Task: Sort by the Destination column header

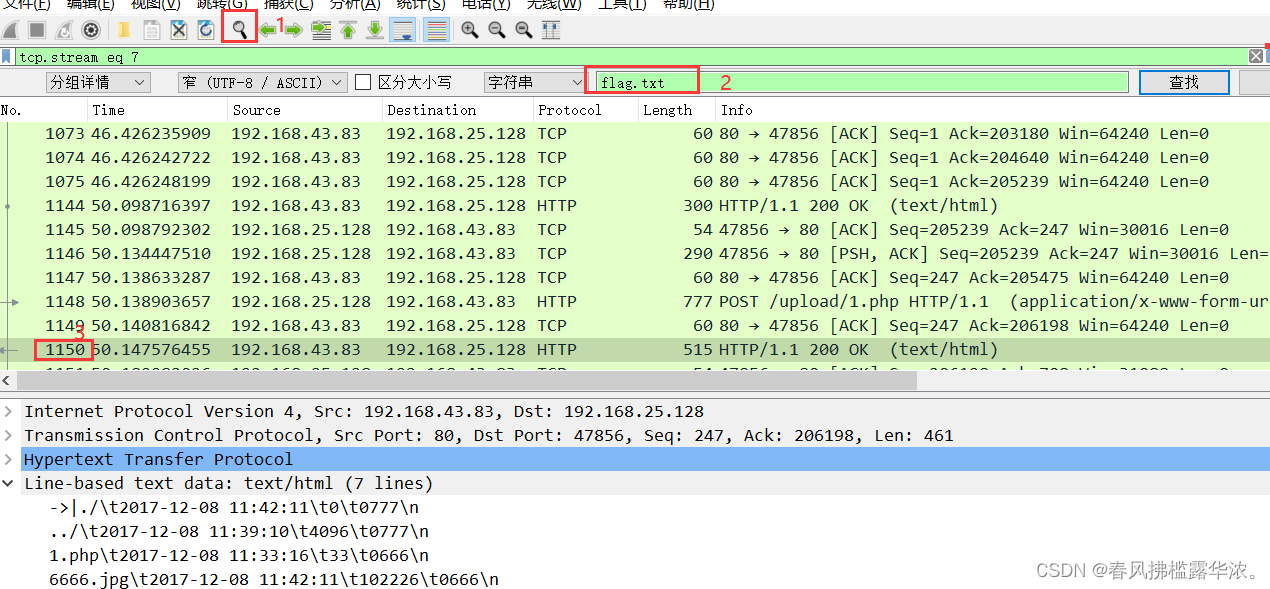Action: pyautogui.click(x=458, y=110)
